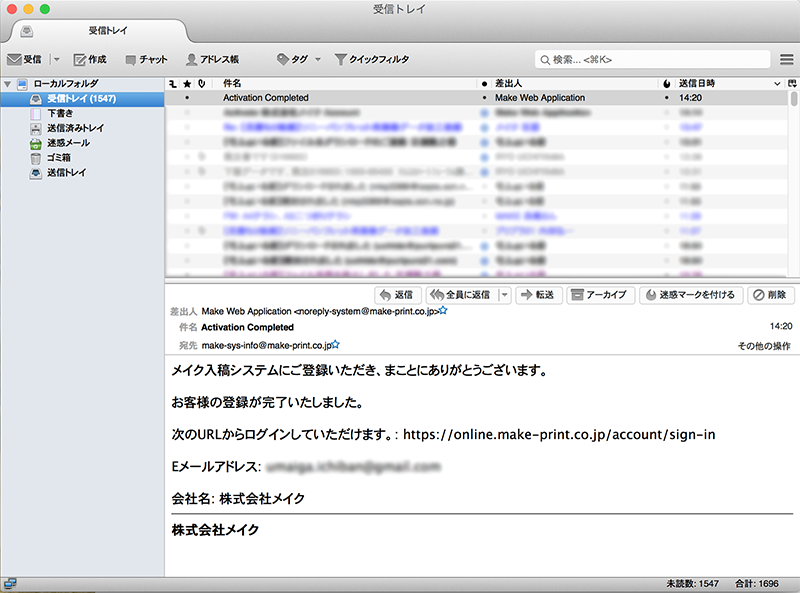Click the inbox tab icon
The image size is (800, 593).
(27, 32)
